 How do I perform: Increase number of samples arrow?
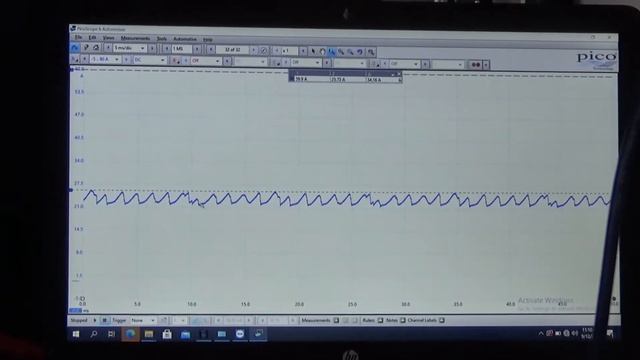click(197, 49)
